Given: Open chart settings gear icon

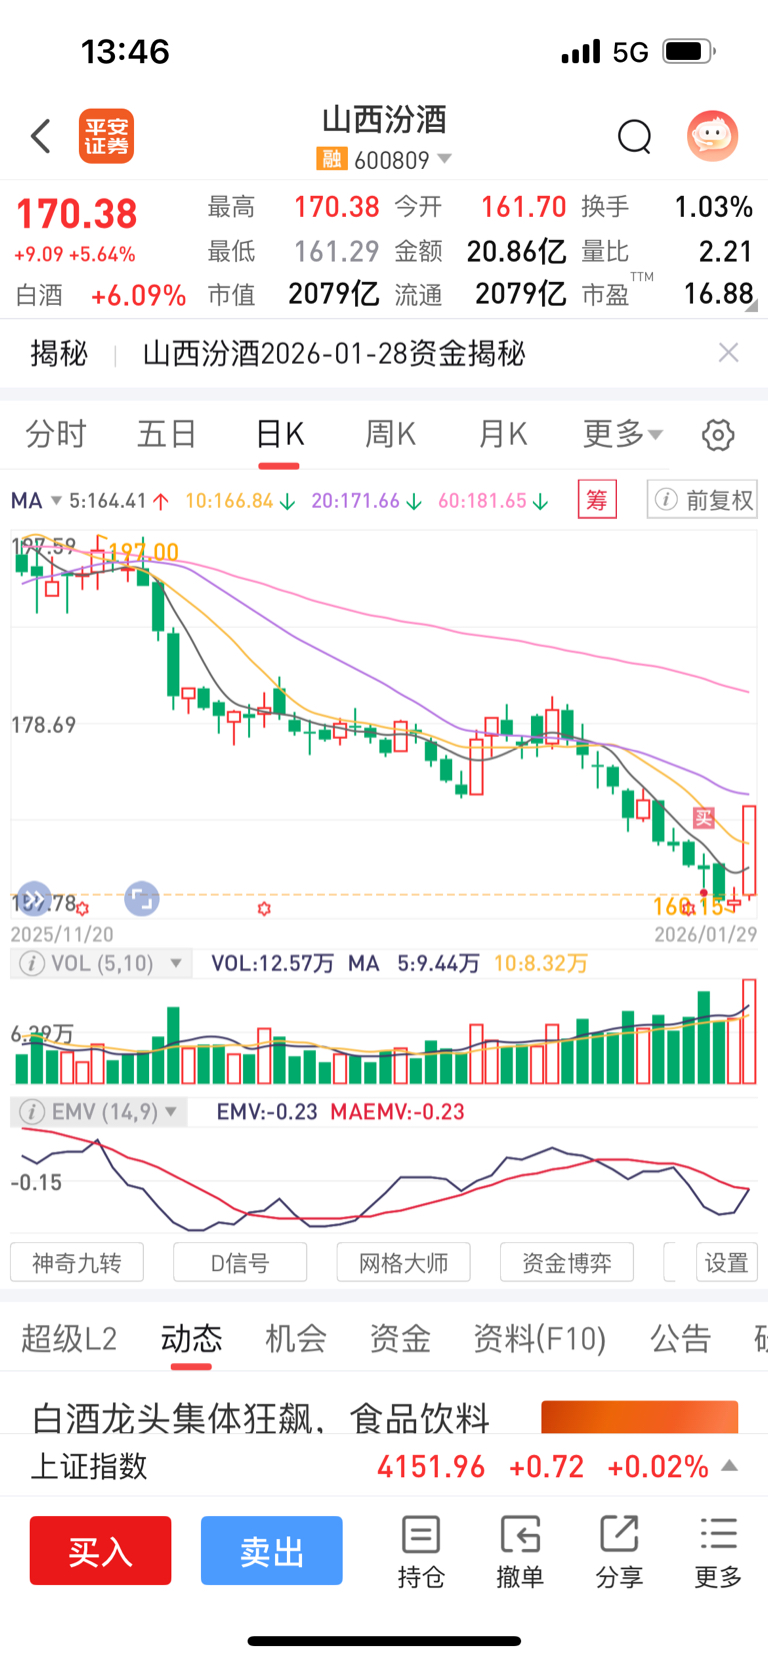Looking at the screenshot, I should click(718, 434).
